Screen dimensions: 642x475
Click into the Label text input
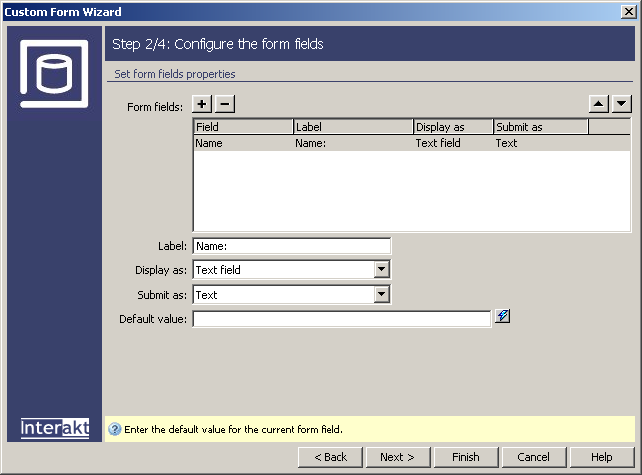tap(291, 245)
